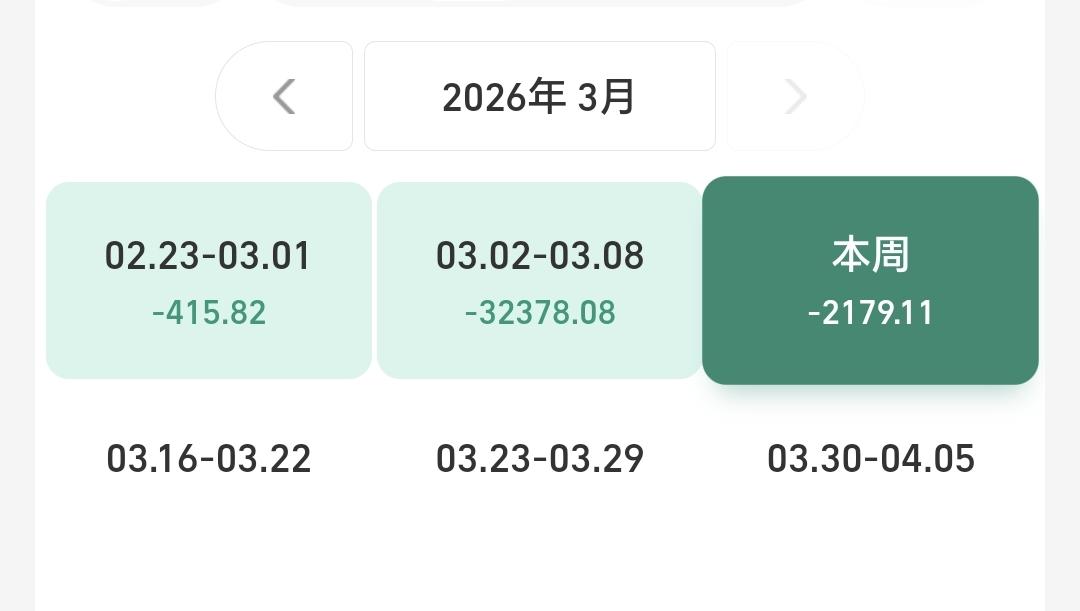Image resolution: width=1080 pixels, height=611 pixels.
Task: Select week 03.02-03.08 card
Action: (x=539, y=280)
